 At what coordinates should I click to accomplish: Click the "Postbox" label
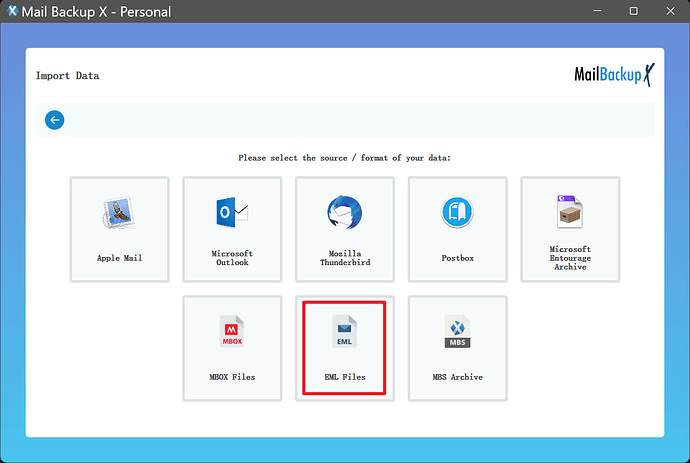click(458, 258)
